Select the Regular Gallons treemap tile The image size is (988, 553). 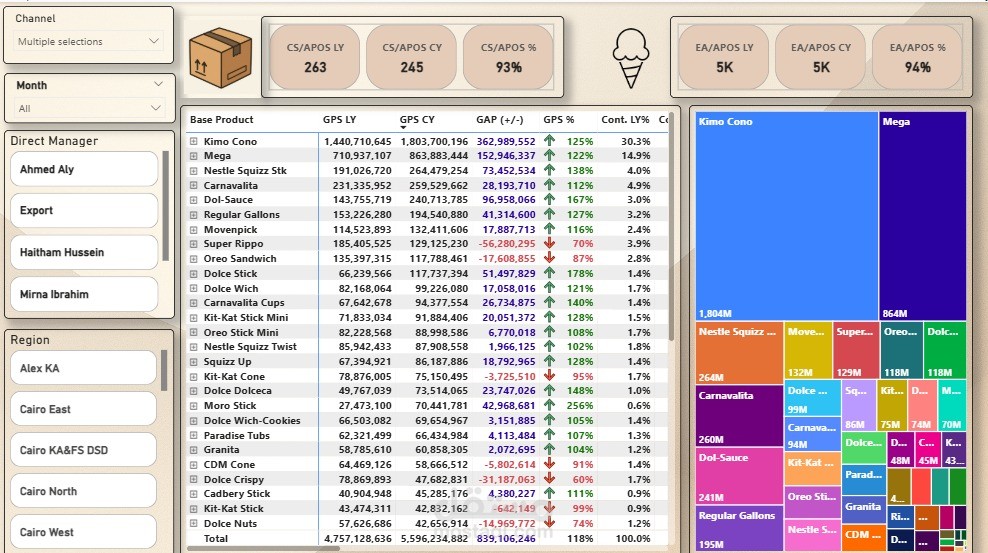[x=739, y=528]
